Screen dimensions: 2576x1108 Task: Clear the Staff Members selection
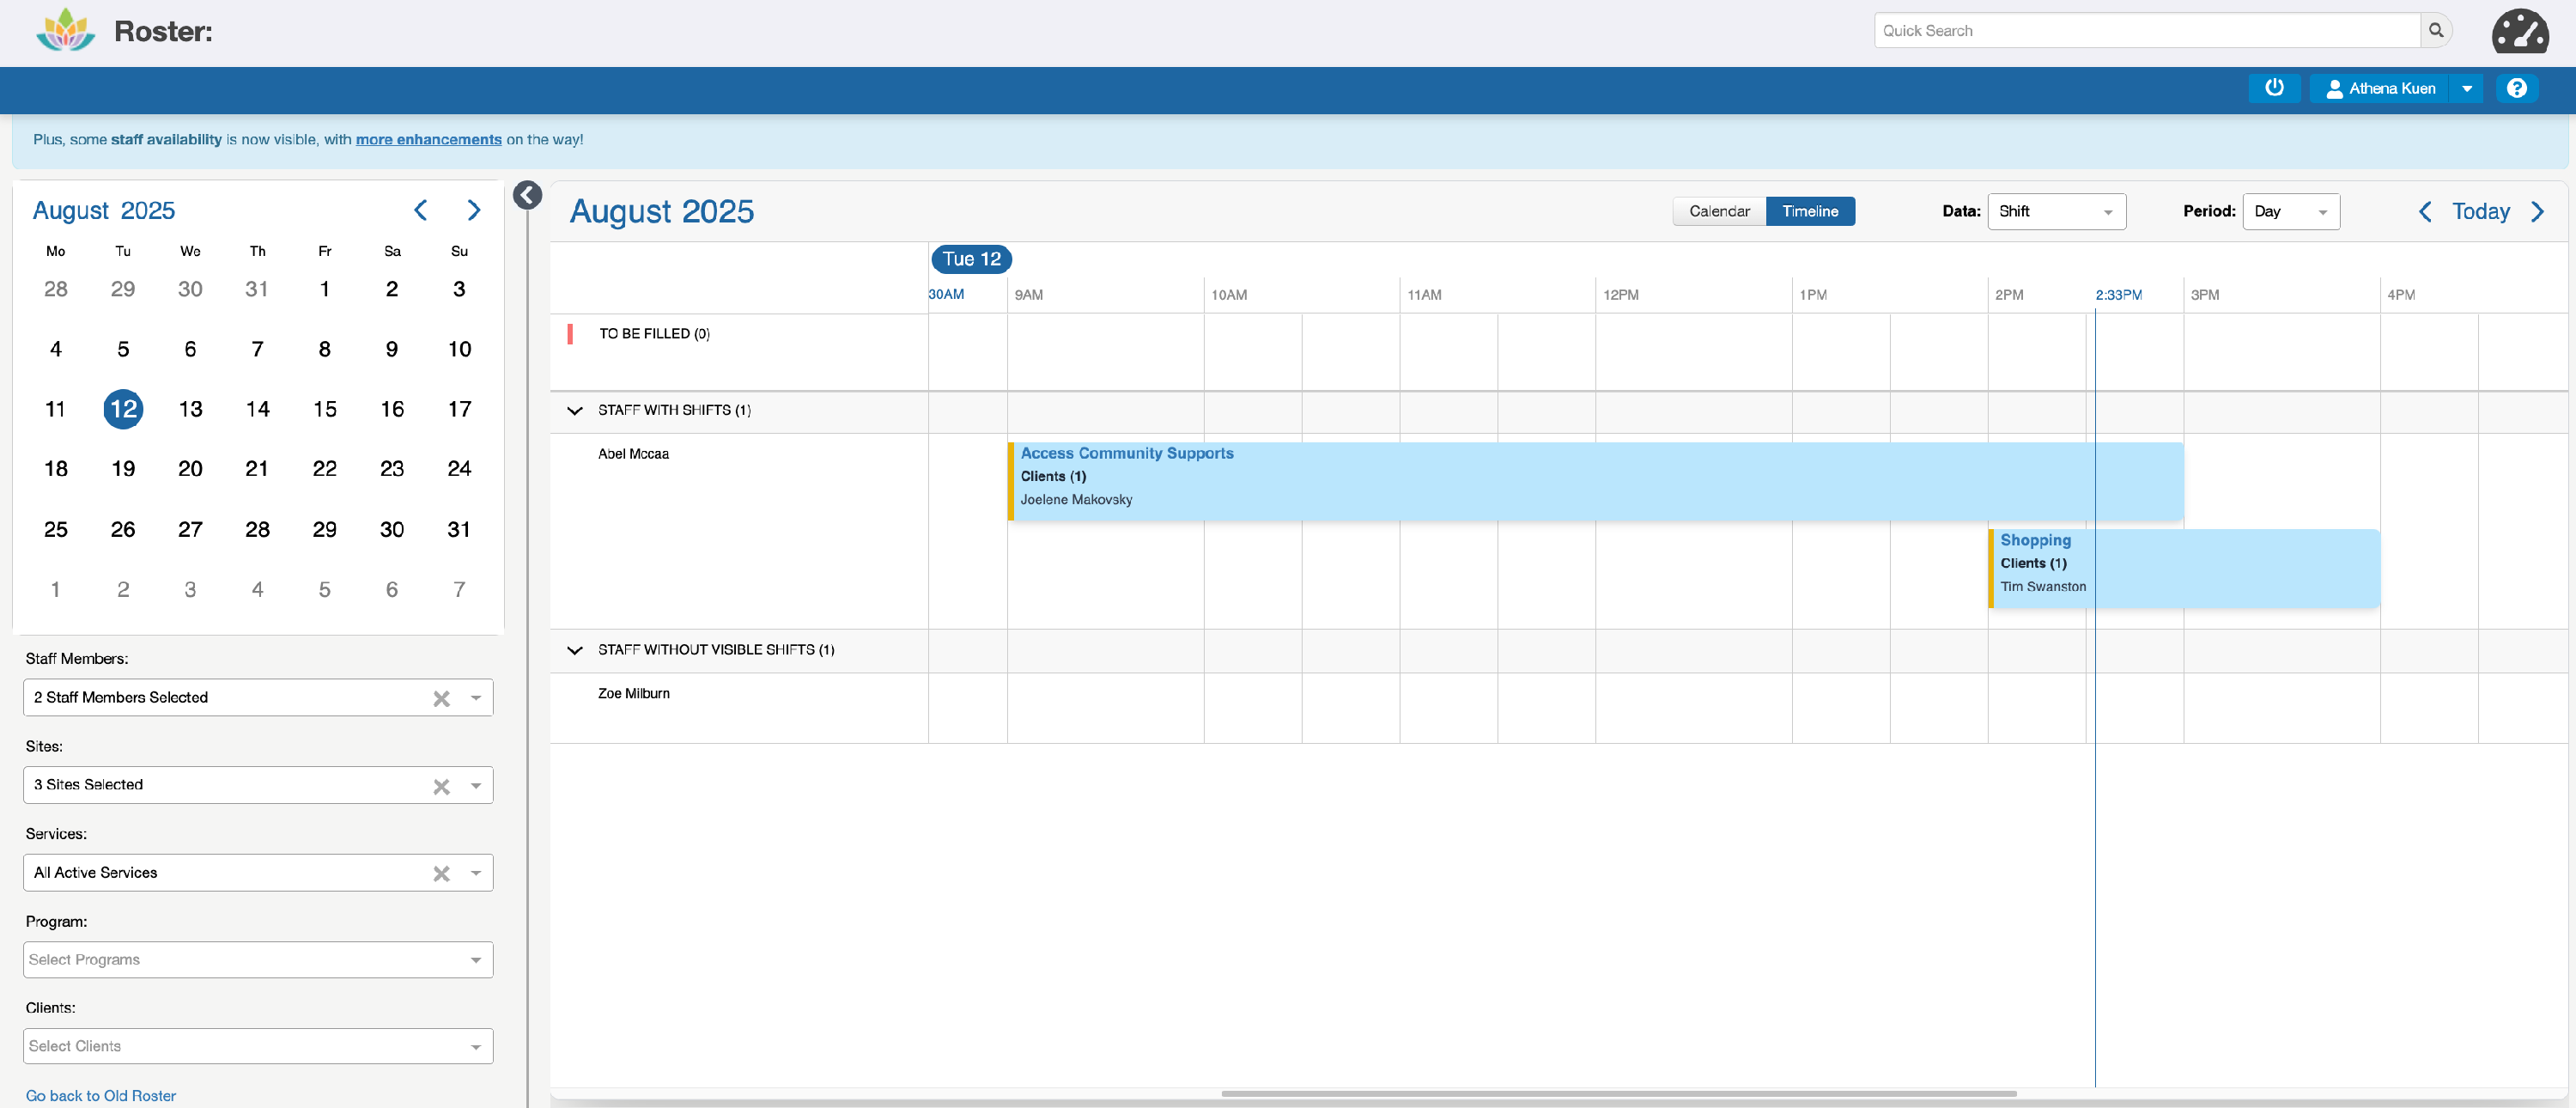pyautogui.click(x=441, y=698)
